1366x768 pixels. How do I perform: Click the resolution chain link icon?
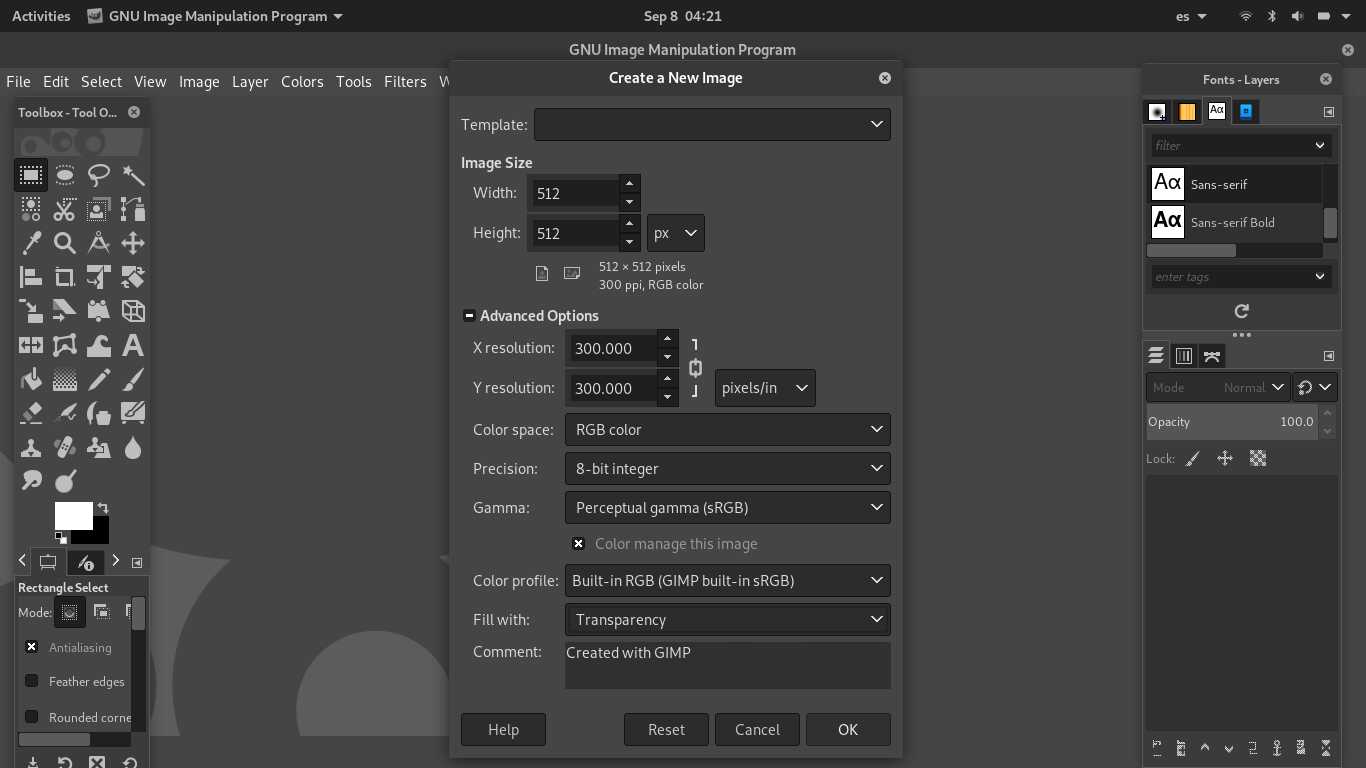point(695,368)
